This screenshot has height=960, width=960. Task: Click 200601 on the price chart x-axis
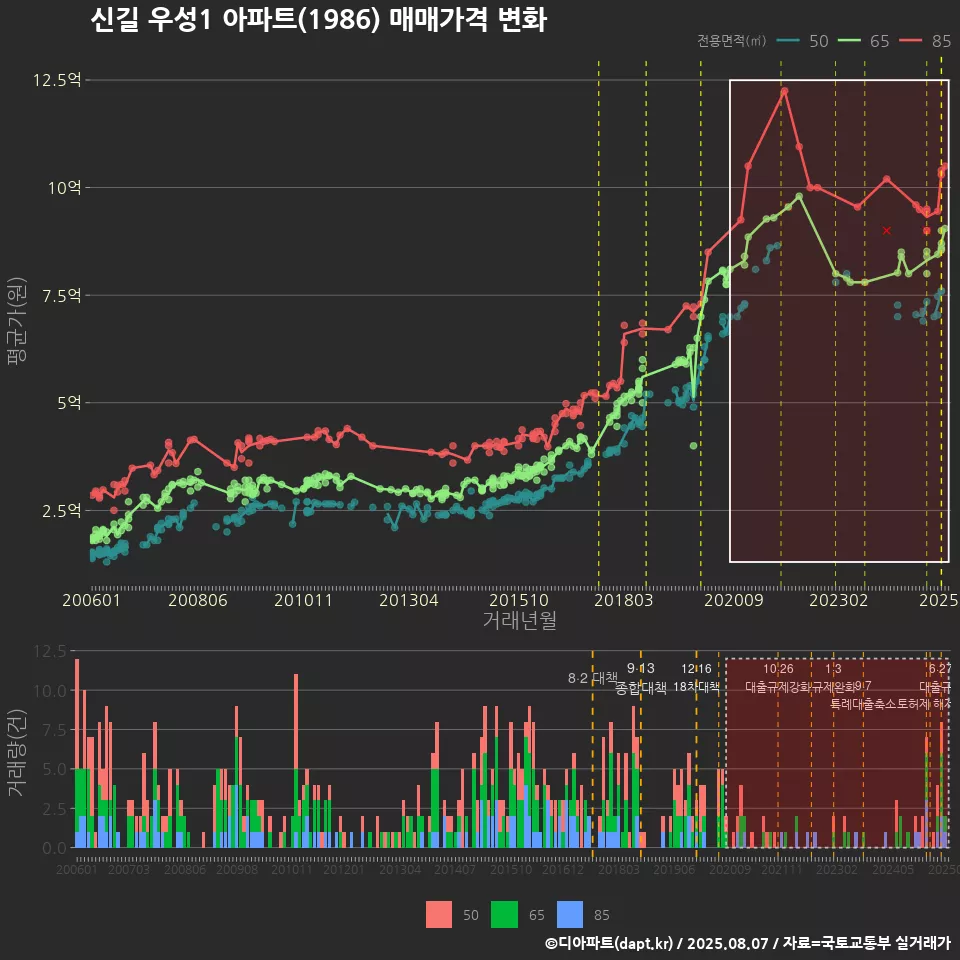[91, 600]
